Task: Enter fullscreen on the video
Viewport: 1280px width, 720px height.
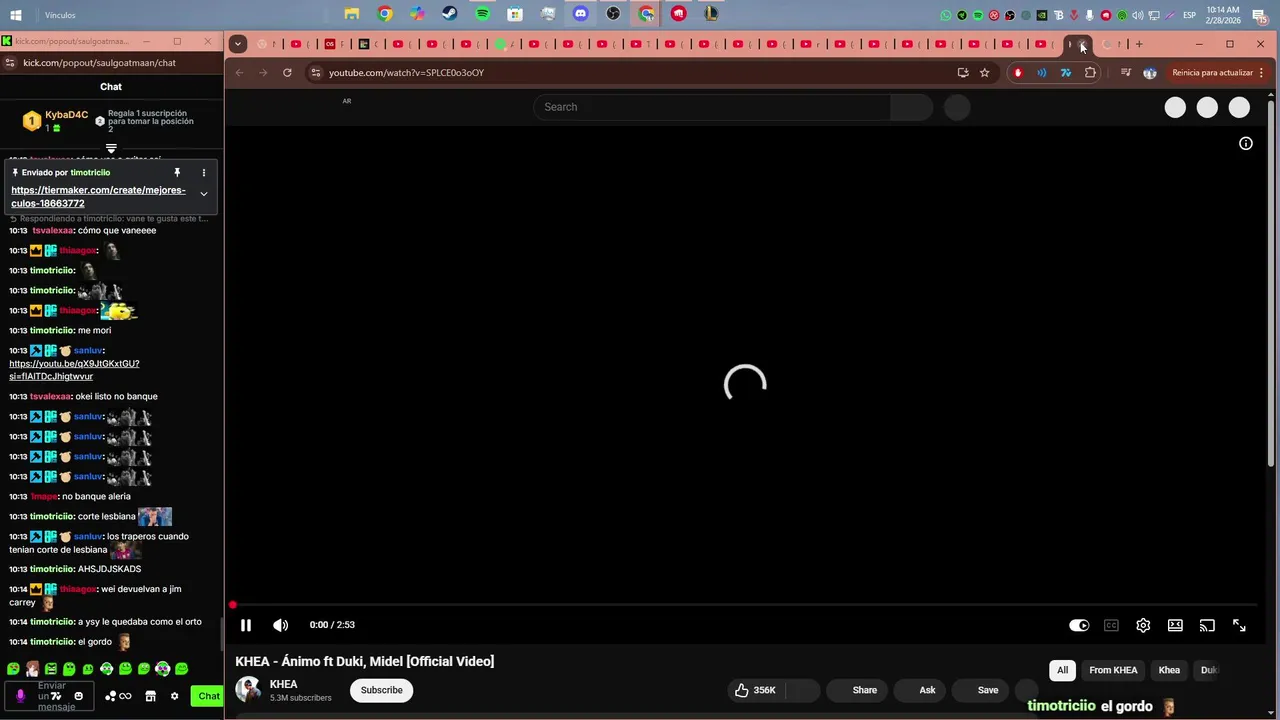Action: tap(1239, 625)
